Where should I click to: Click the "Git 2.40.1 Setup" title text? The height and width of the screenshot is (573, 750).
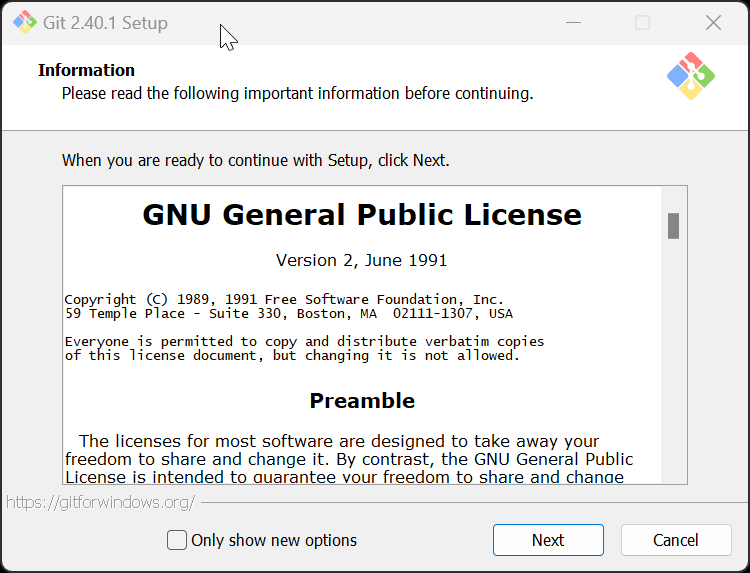tap(107, 22)
